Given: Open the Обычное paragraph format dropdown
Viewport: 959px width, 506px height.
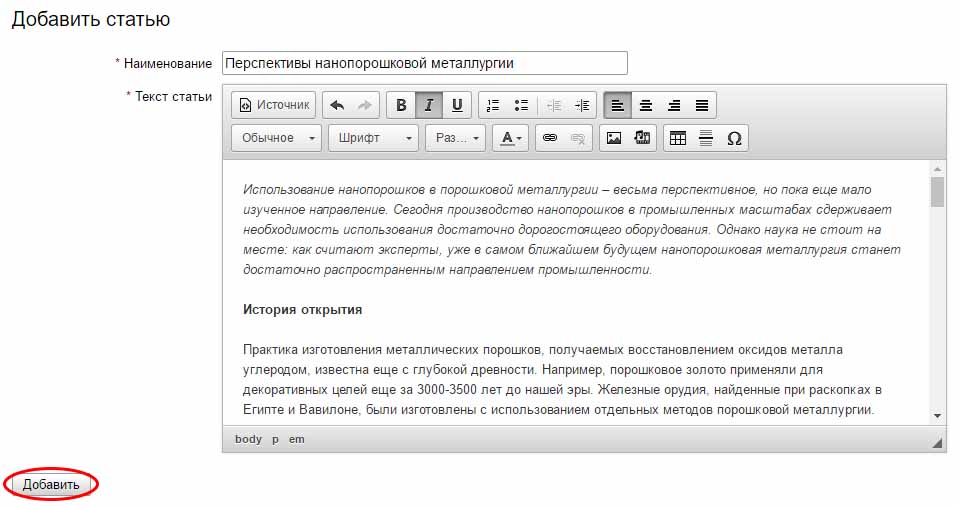Looking at the screenshot, I should coord(276,138).
